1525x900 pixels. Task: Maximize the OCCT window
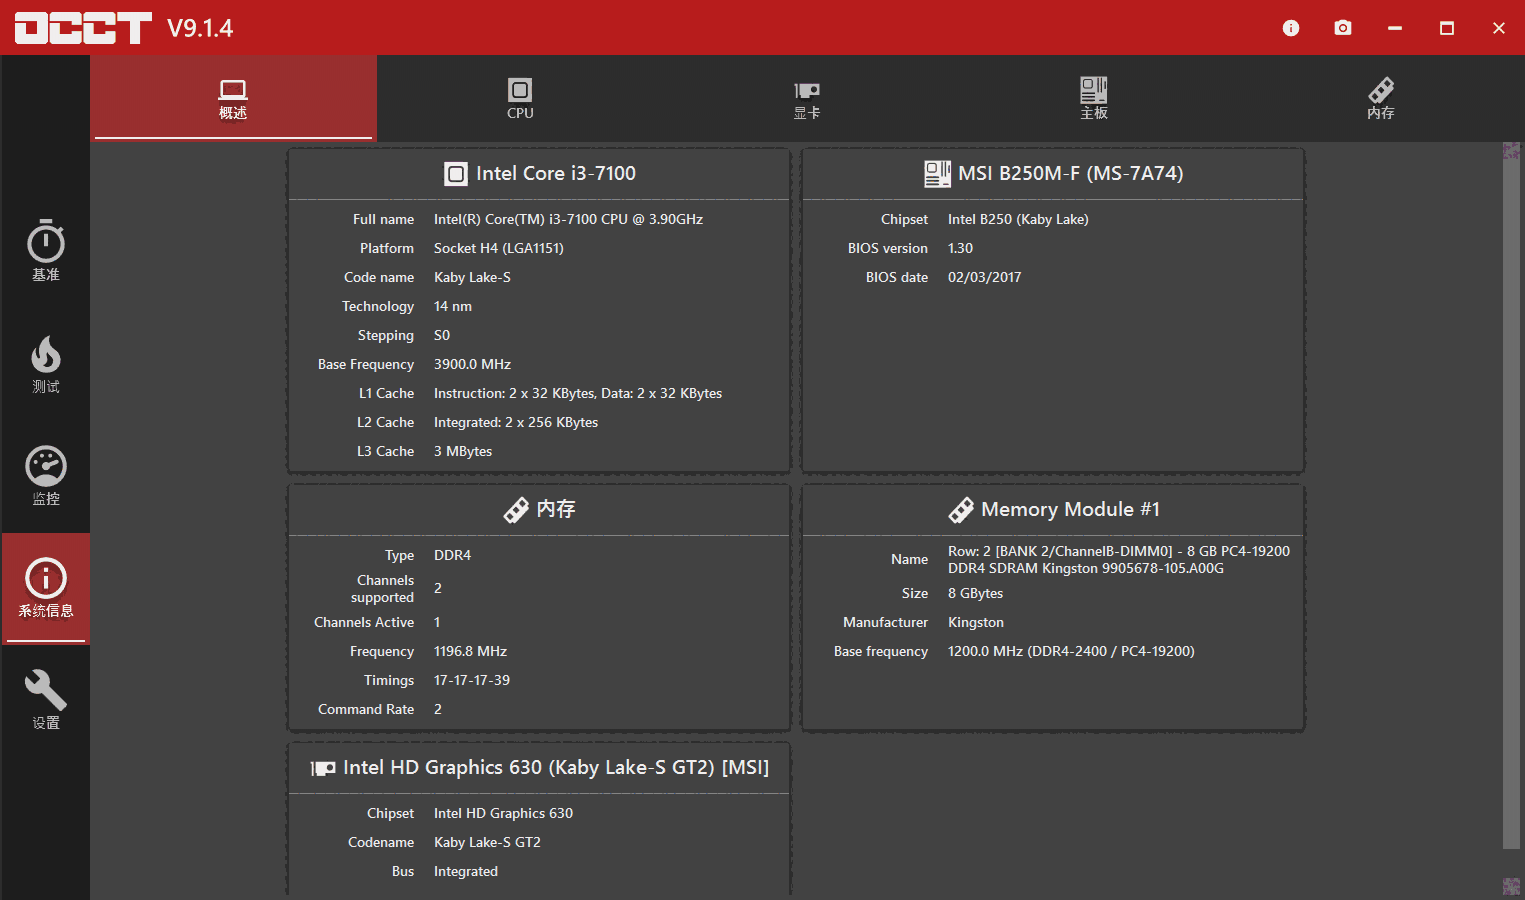click(x=1447, y=28)
